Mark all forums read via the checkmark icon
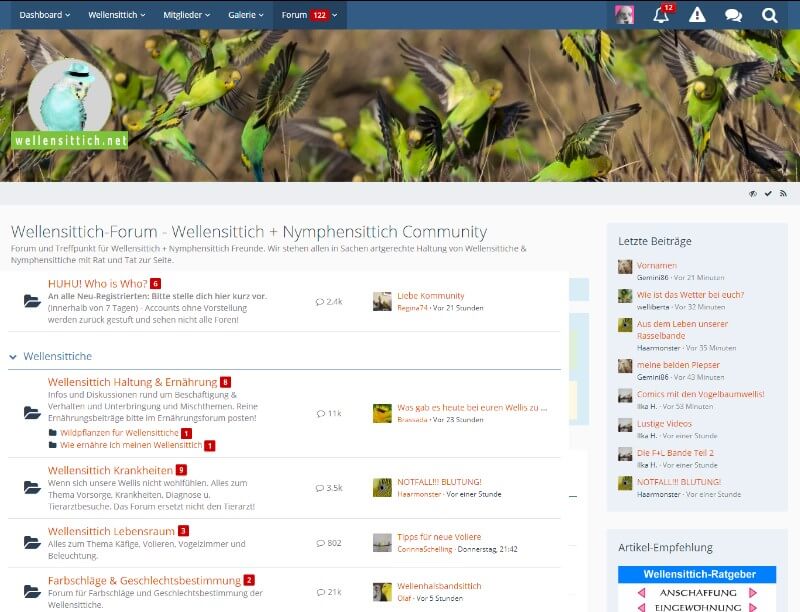This screenshot has height=612, width=800. pyautogui.click(x=768, y=193)
